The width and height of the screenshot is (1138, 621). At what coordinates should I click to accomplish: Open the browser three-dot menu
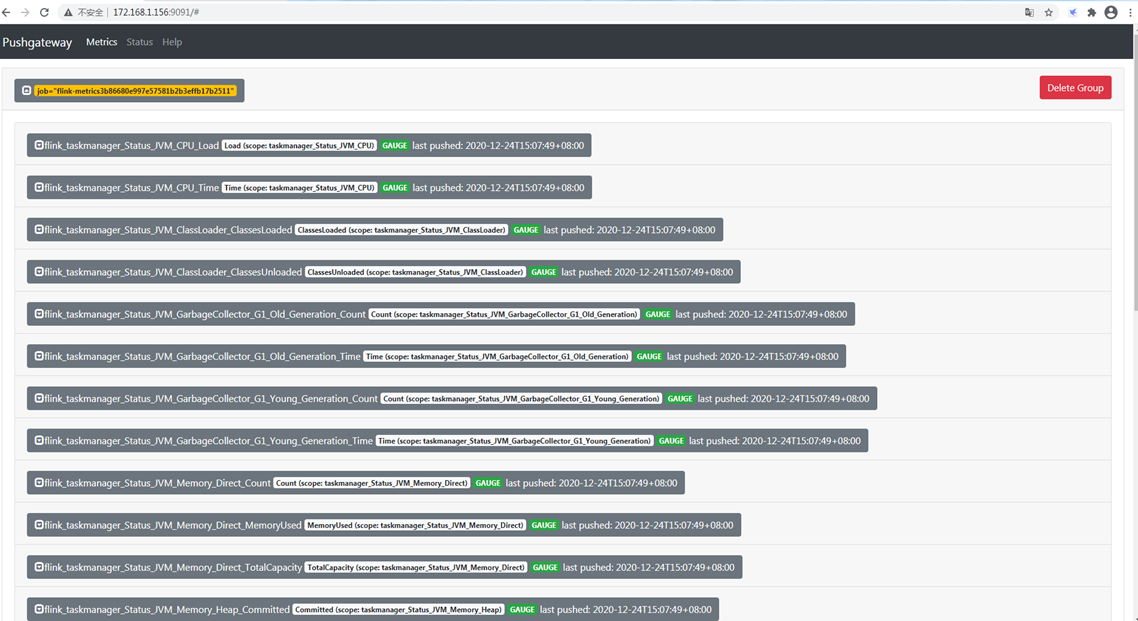tap(1131, 12)
